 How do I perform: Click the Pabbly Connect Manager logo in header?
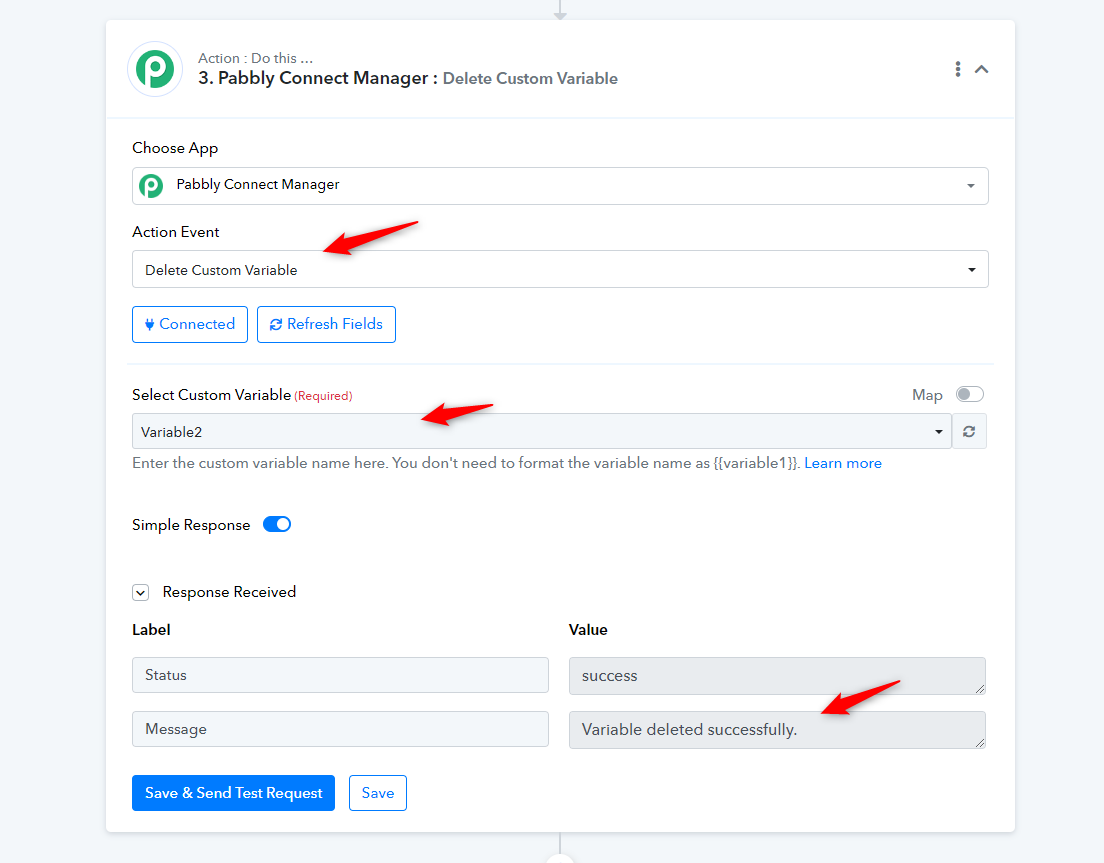click(155, 69)
